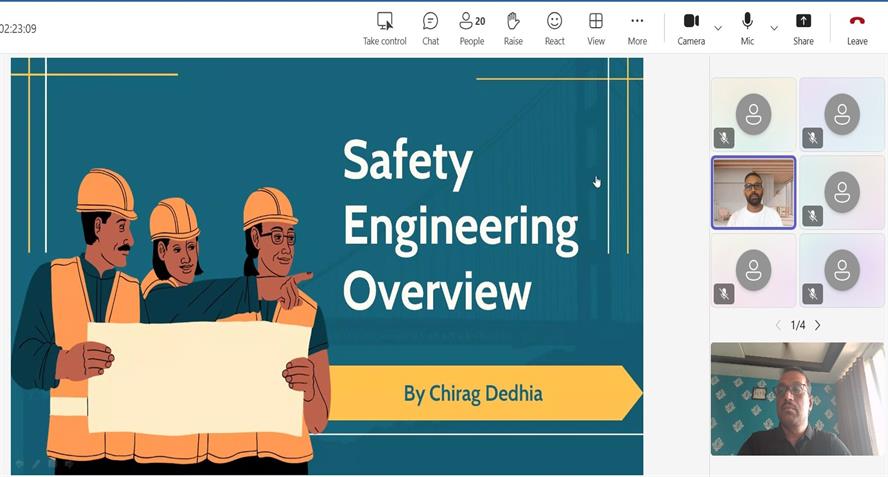Open the View layout options
Image resolution: width=888 pixels, height=477 pixels.
tap(596, 28)
